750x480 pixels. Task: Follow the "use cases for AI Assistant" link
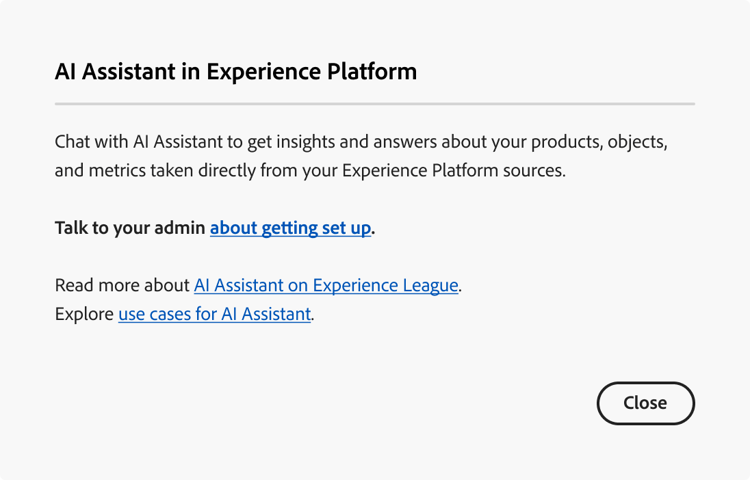click(x=214, y=314)
